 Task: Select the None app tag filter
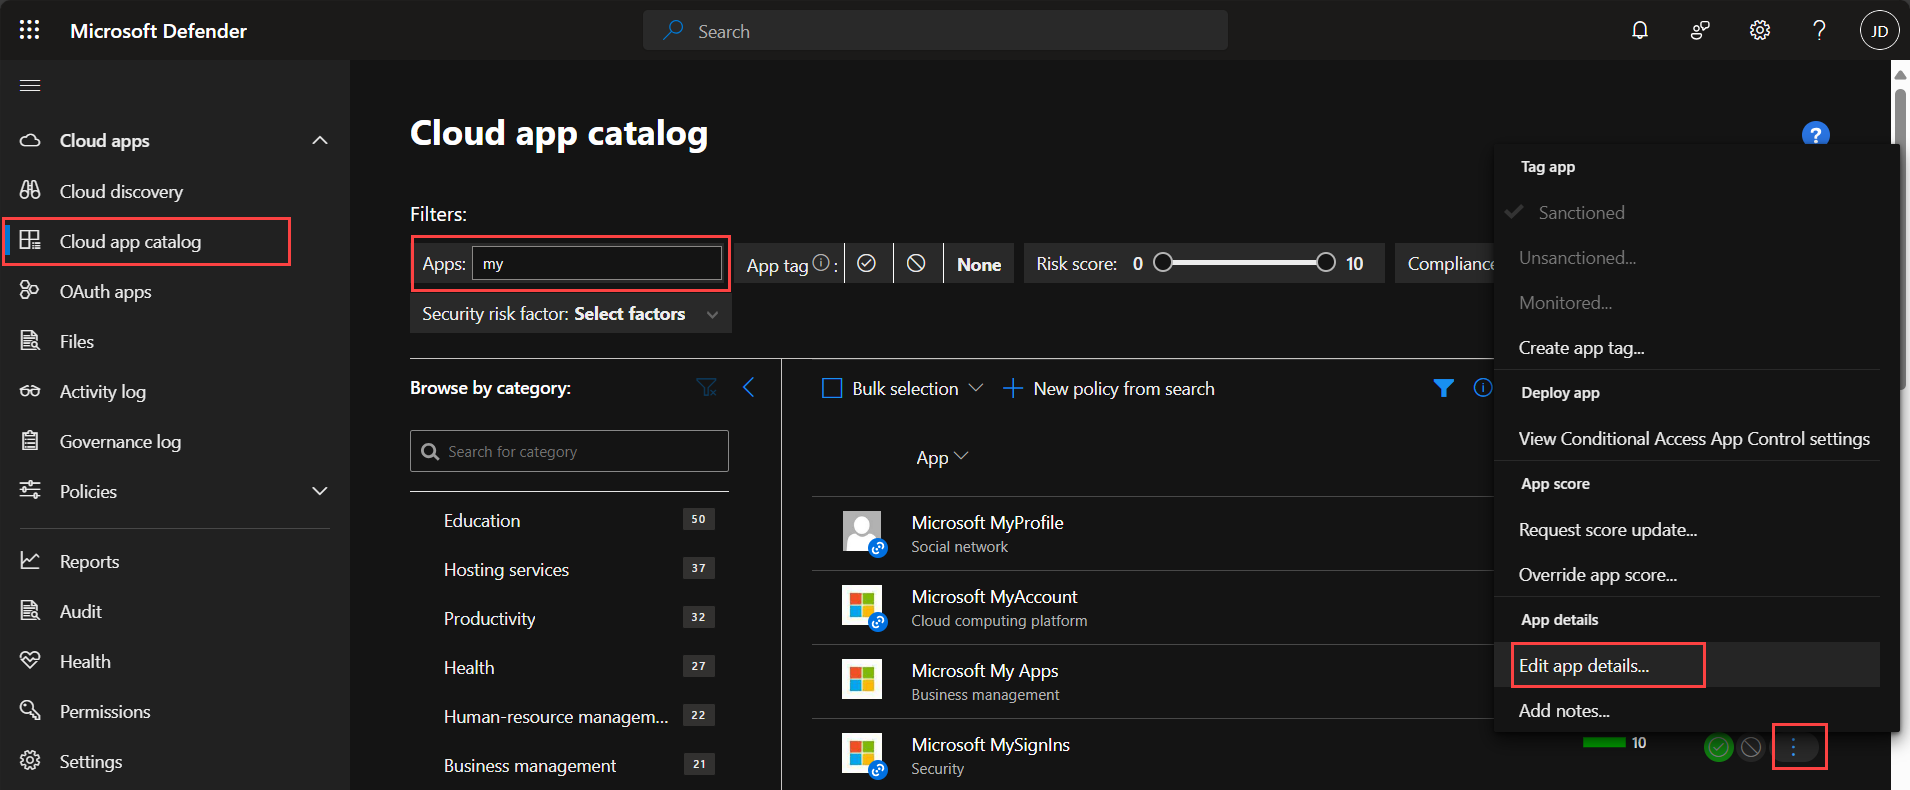(979, 264)
